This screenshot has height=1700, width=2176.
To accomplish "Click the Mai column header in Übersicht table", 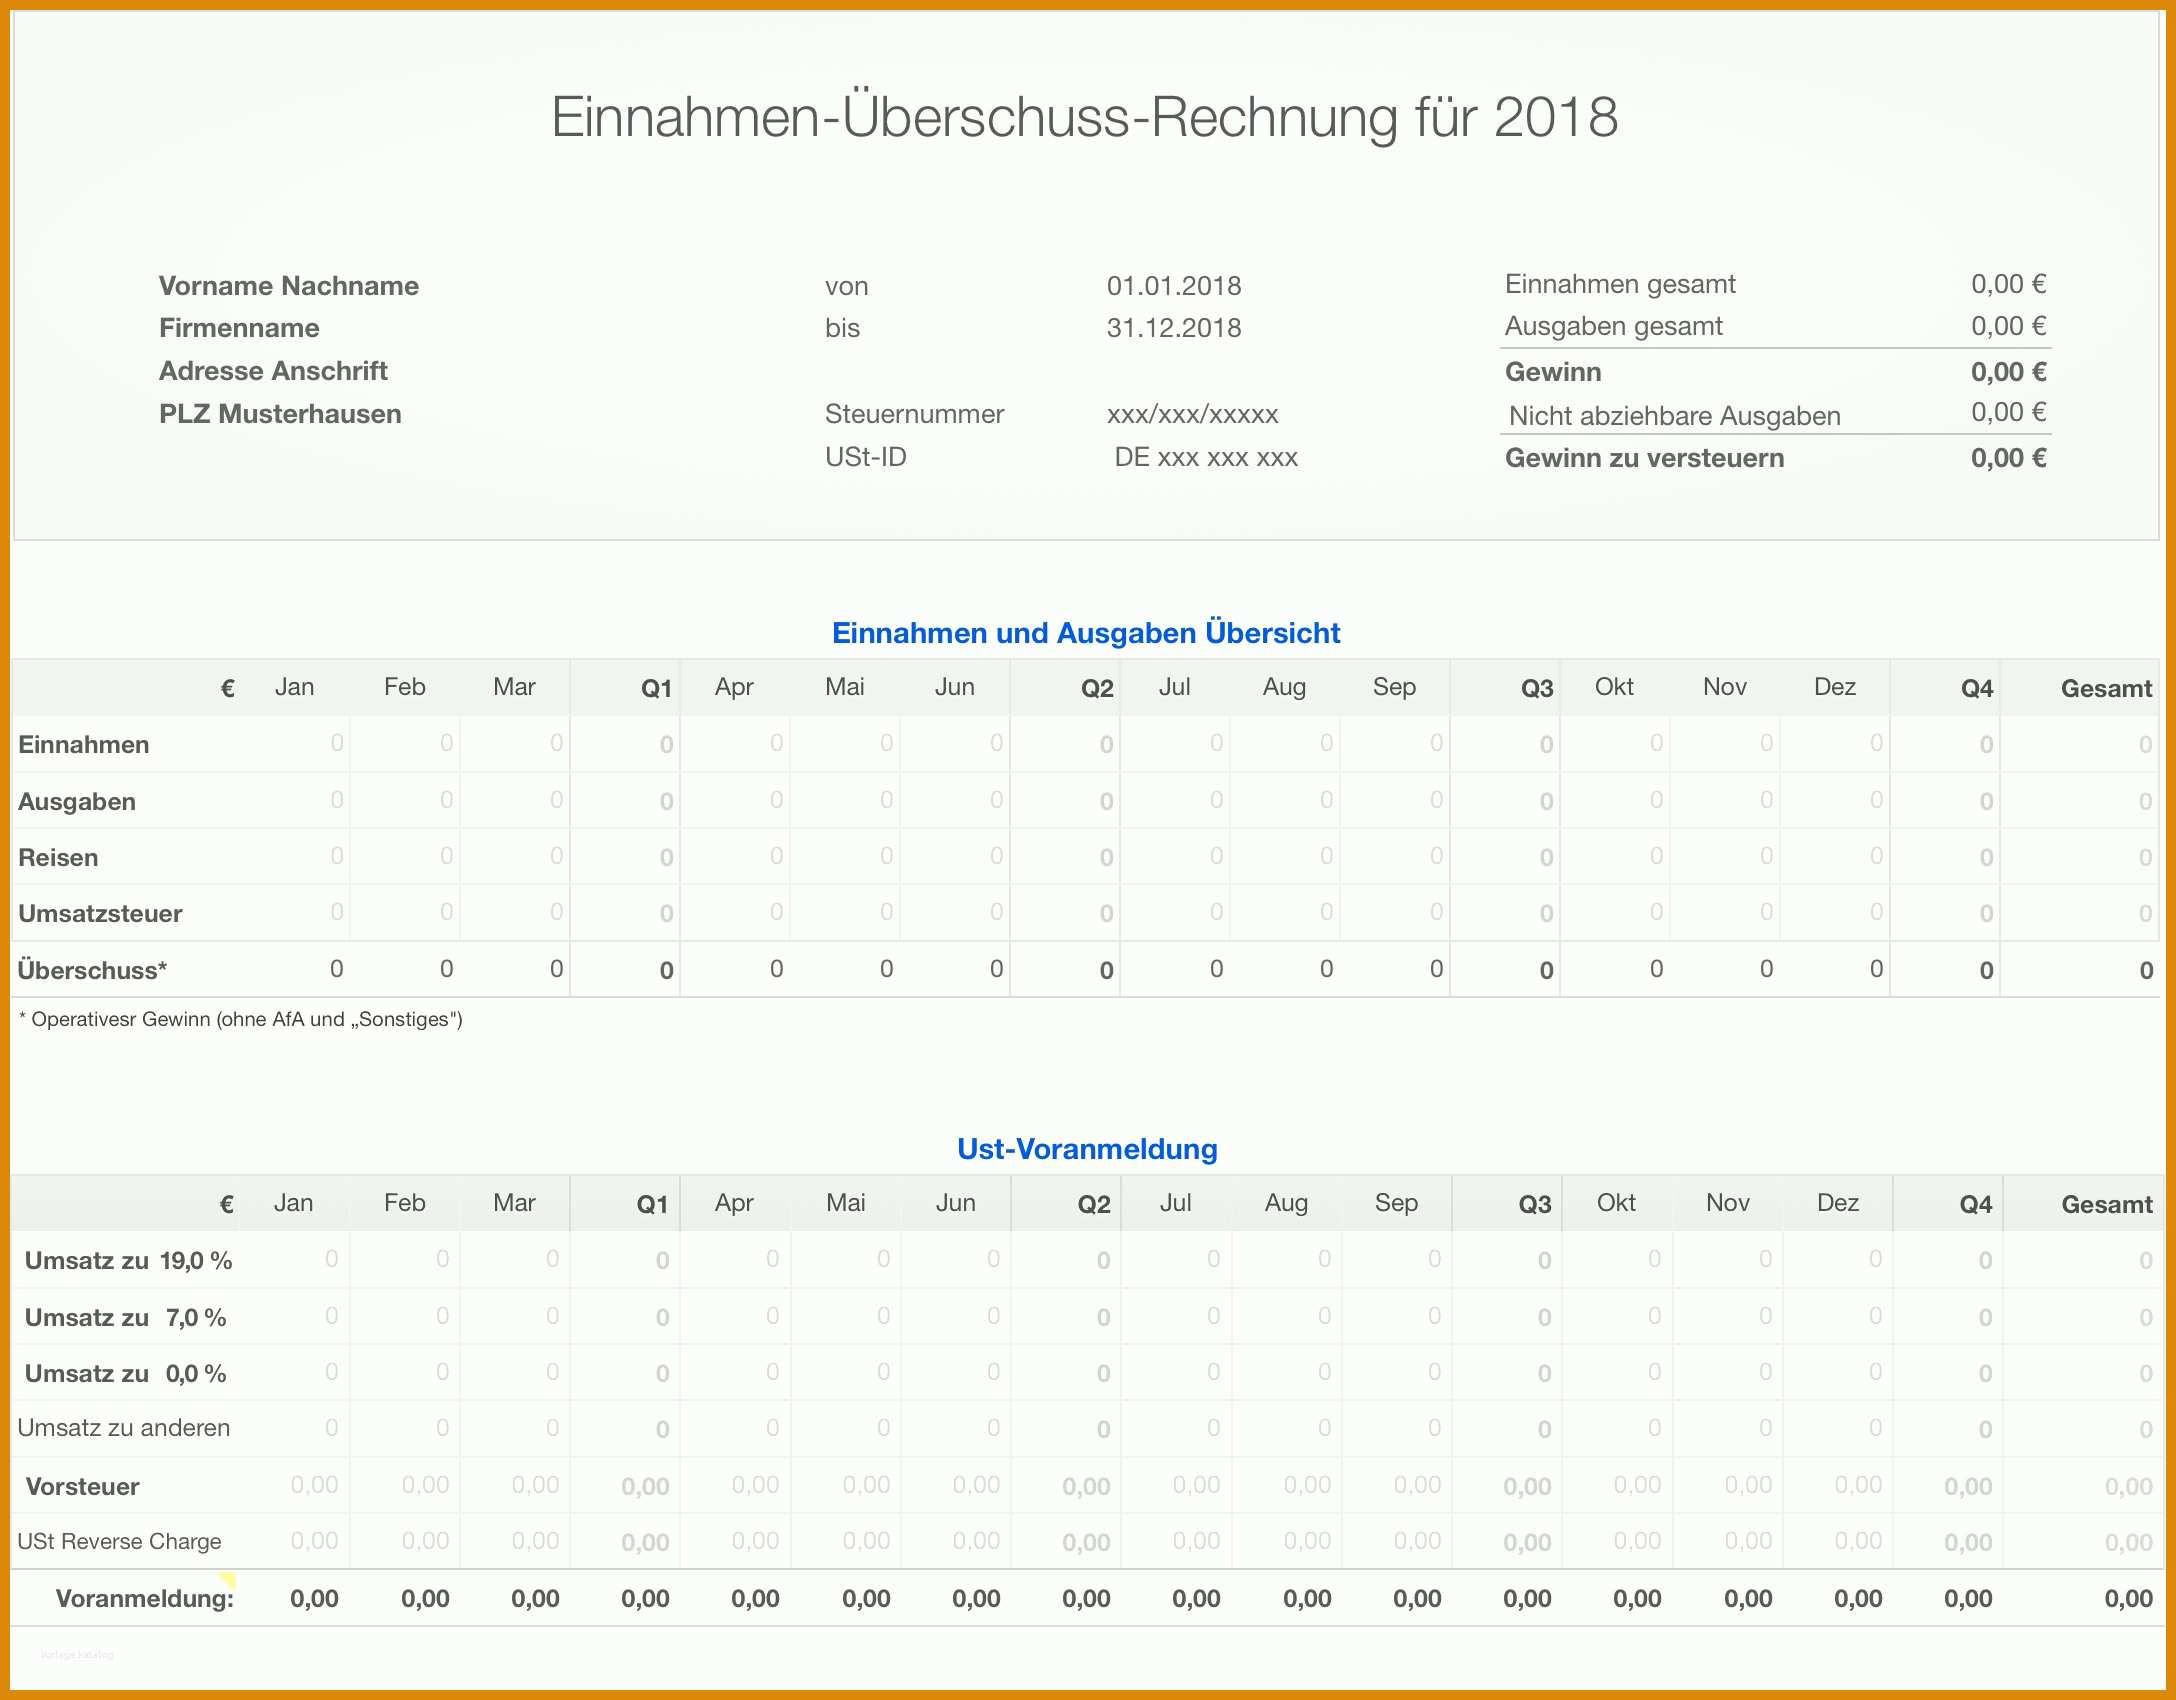I will coord(844,687).
